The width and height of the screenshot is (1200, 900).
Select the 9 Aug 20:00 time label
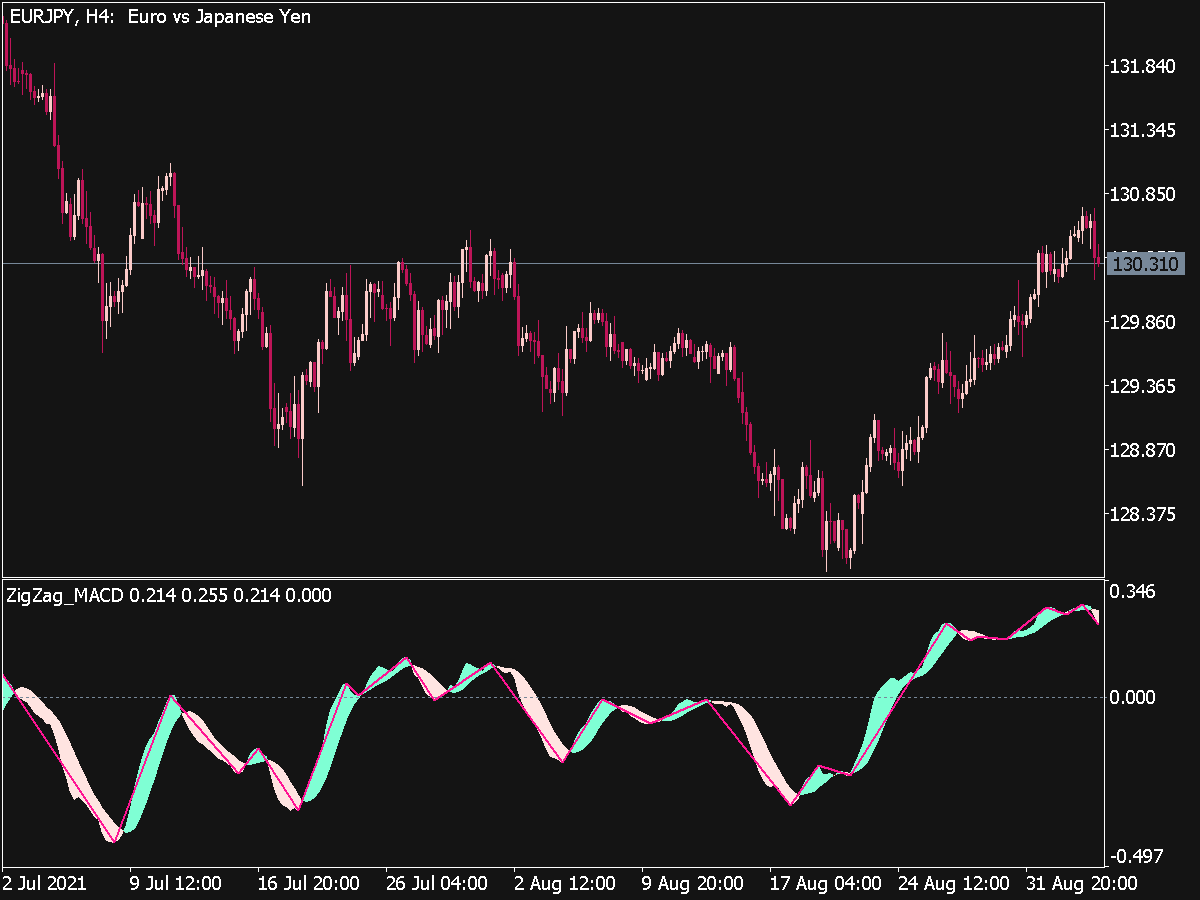692,884
